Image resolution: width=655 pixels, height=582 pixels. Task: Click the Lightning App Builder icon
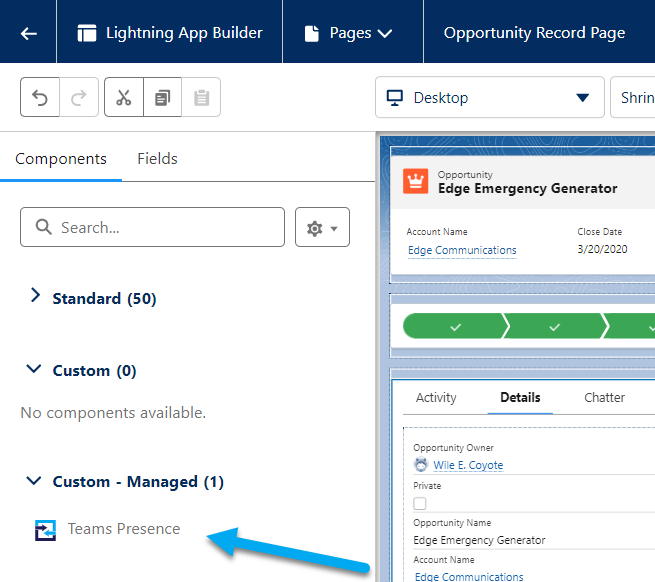pyautogui.click(x=86, y=33)
